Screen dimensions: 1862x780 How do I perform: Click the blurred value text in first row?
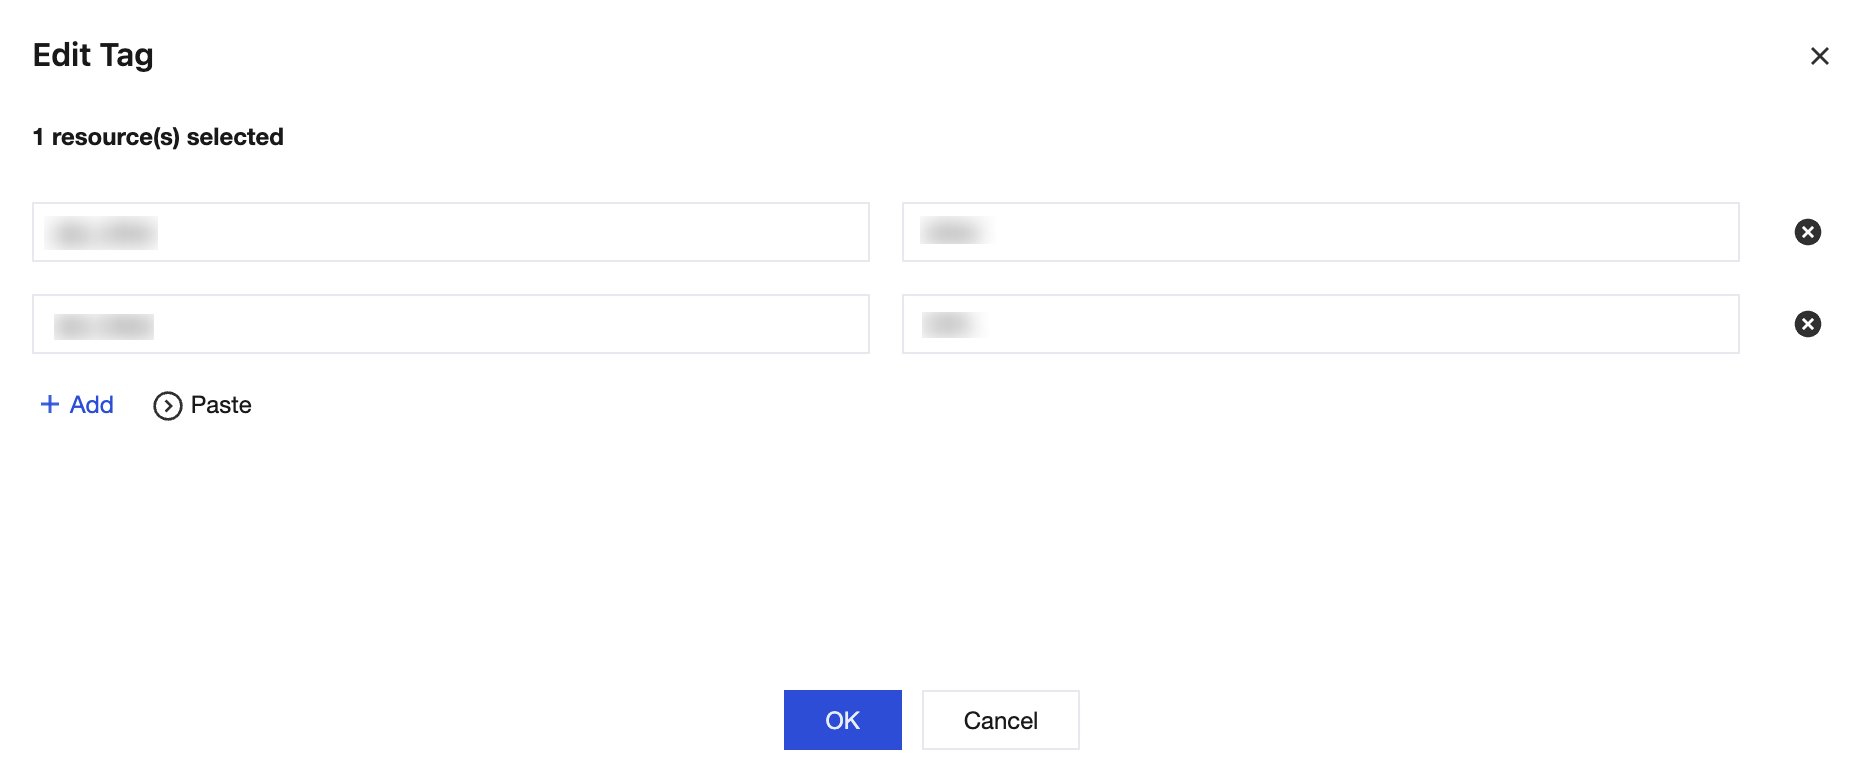(x=953, y=232)
